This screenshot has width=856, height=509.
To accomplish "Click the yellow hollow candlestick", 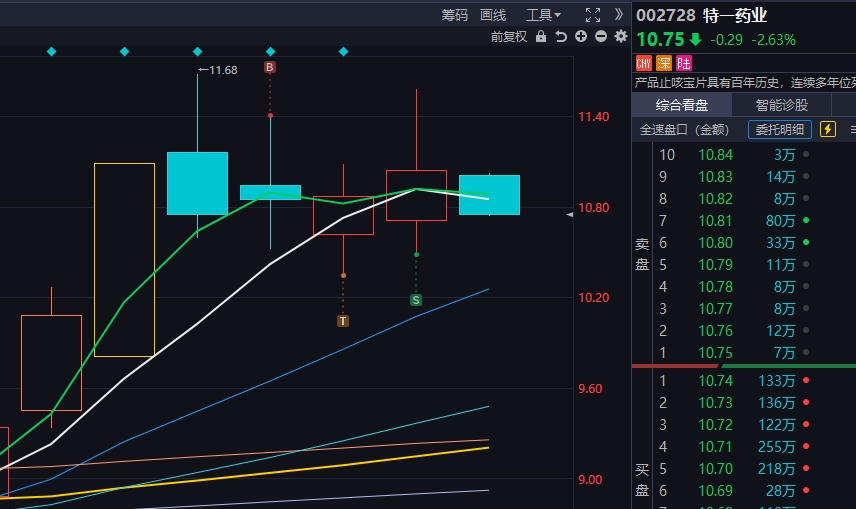I will 124,260.
